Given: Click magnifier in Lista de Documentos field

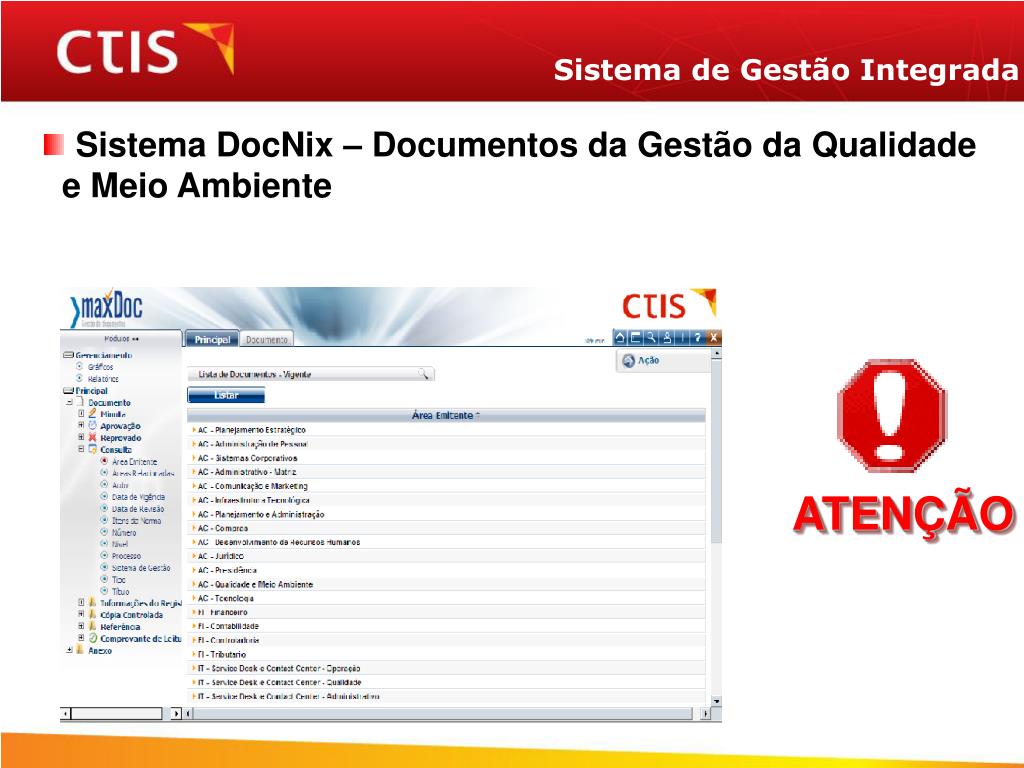Looking at the screenshot, I should [x=424, y=374].
